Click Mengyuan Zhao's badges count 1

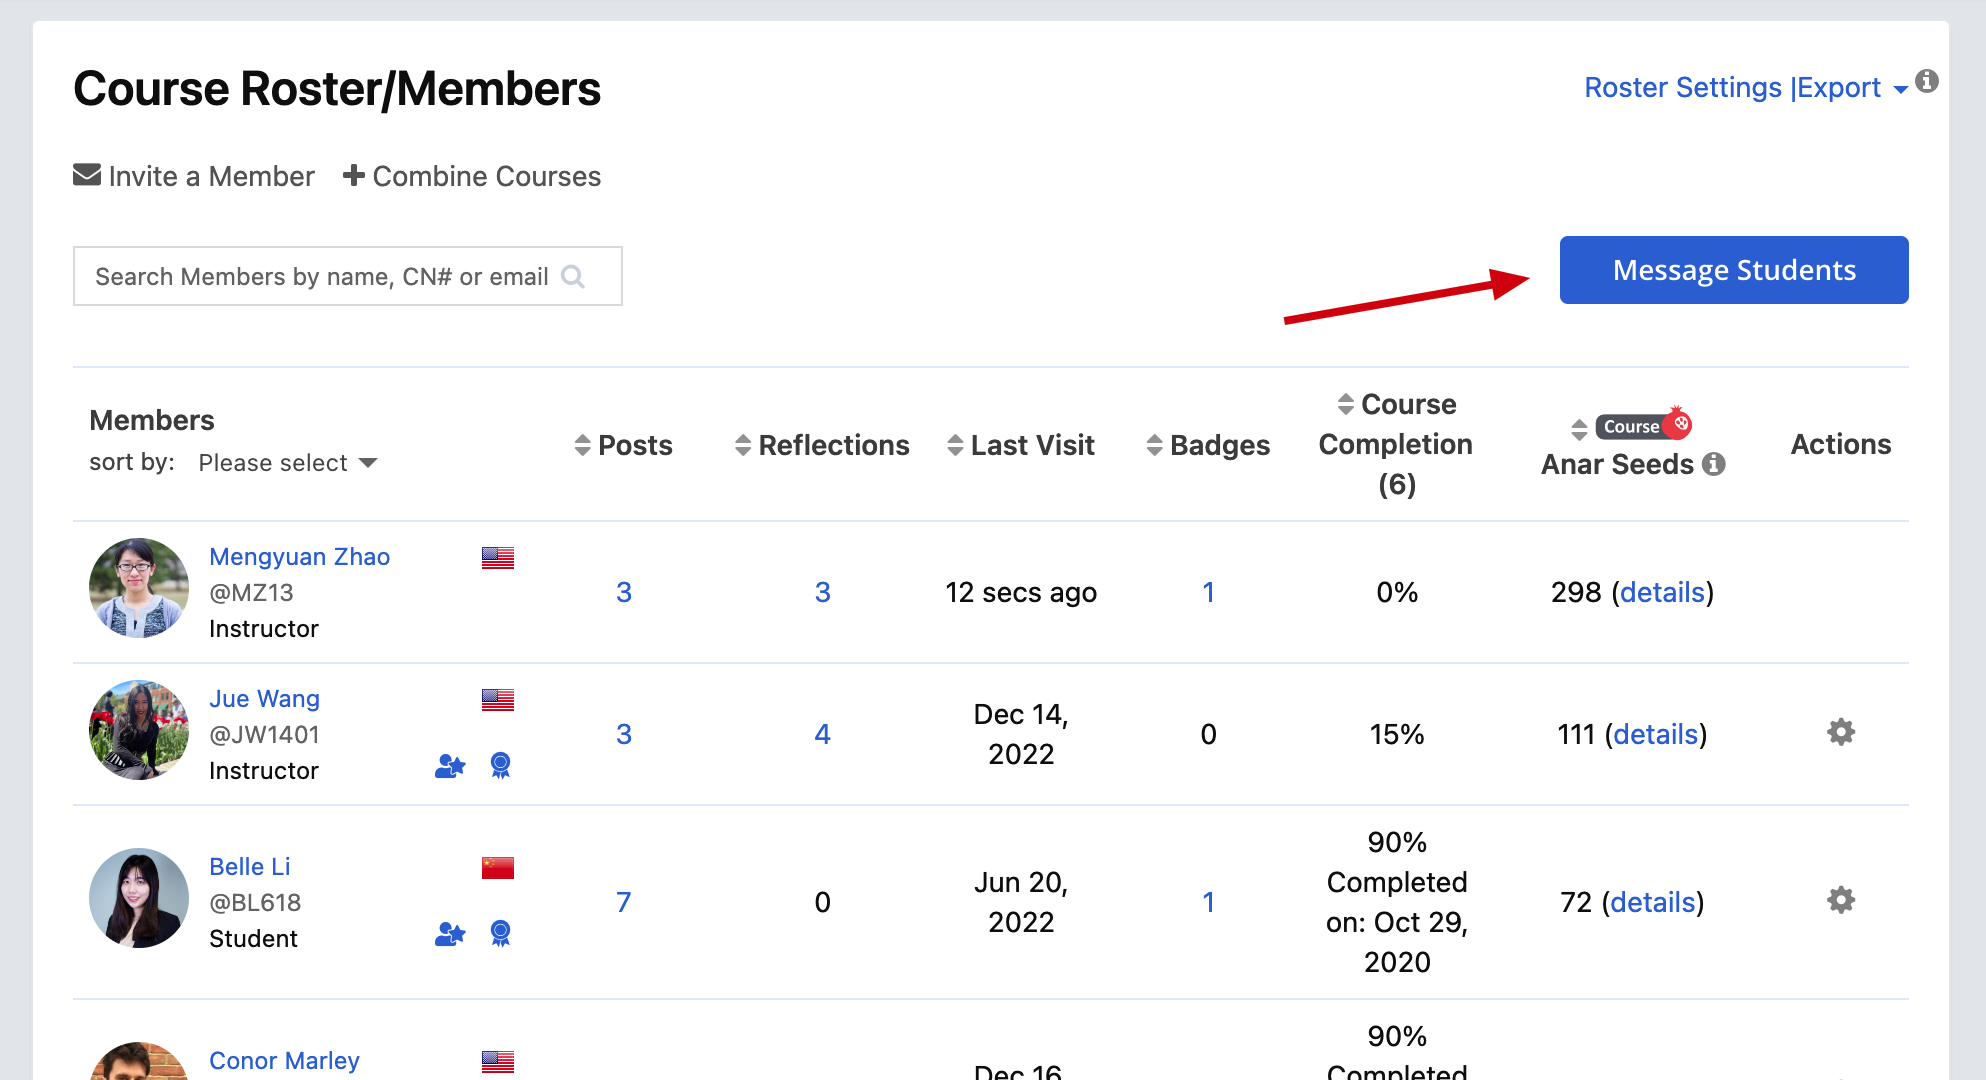[x=1208, y=592]
